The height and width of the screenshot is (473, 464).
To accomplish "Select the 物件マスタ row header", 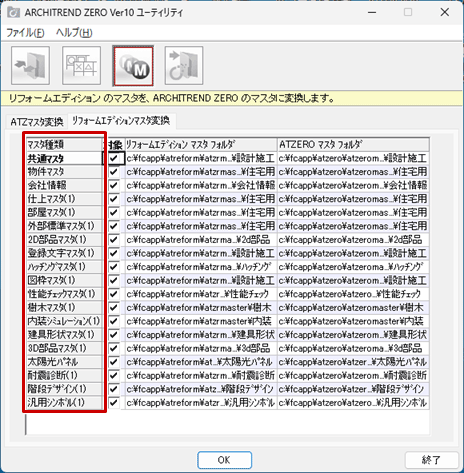I will (x=64, y=172).
